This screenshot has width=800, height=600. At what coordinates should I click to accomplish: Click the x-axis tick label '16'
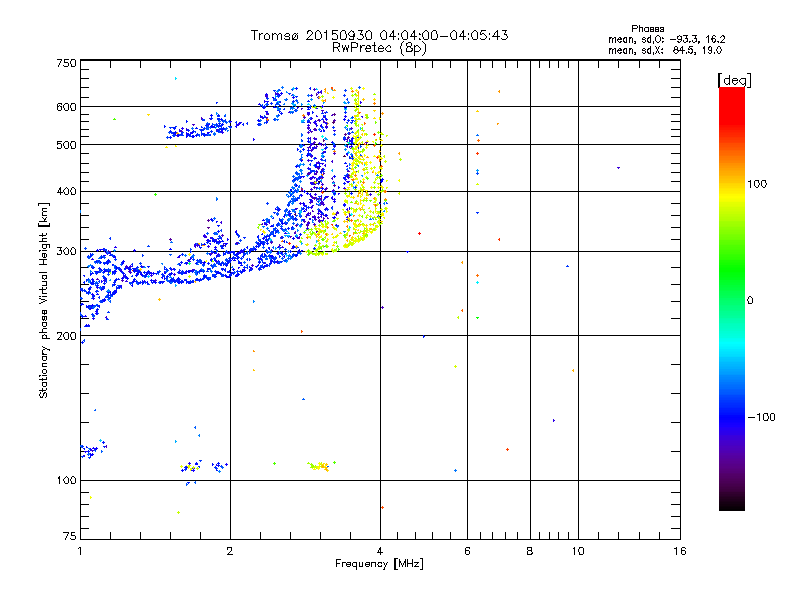click(x=680, y=551)
